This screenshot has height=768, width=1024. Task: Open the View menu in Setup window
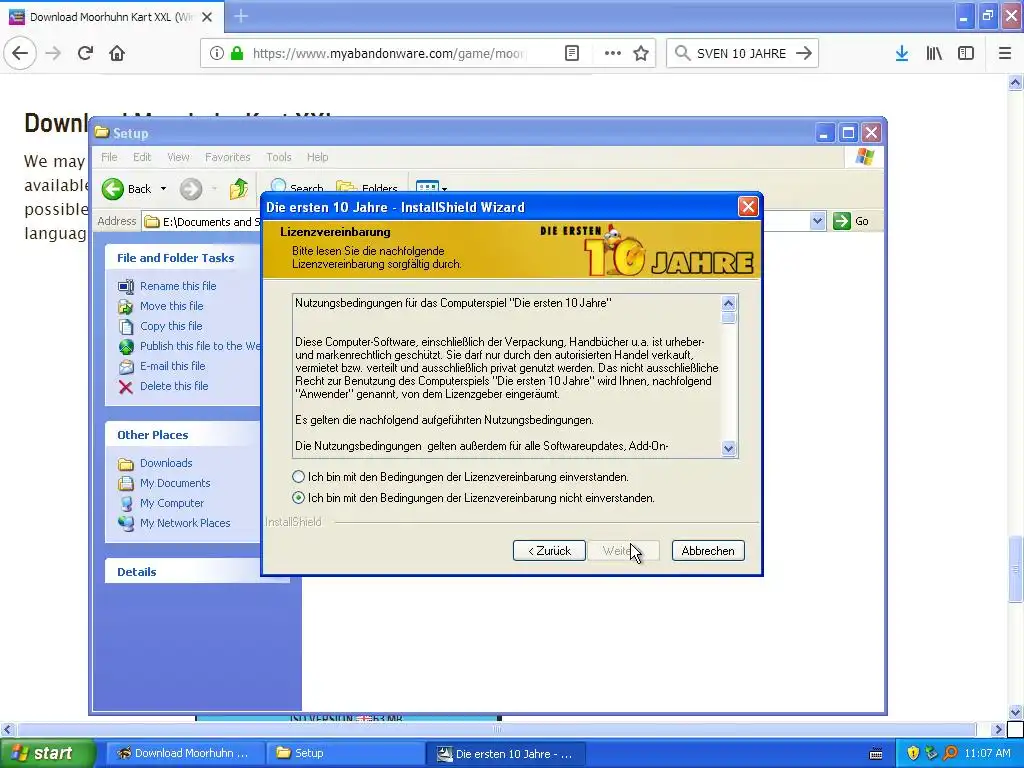(x=178, y=157)
